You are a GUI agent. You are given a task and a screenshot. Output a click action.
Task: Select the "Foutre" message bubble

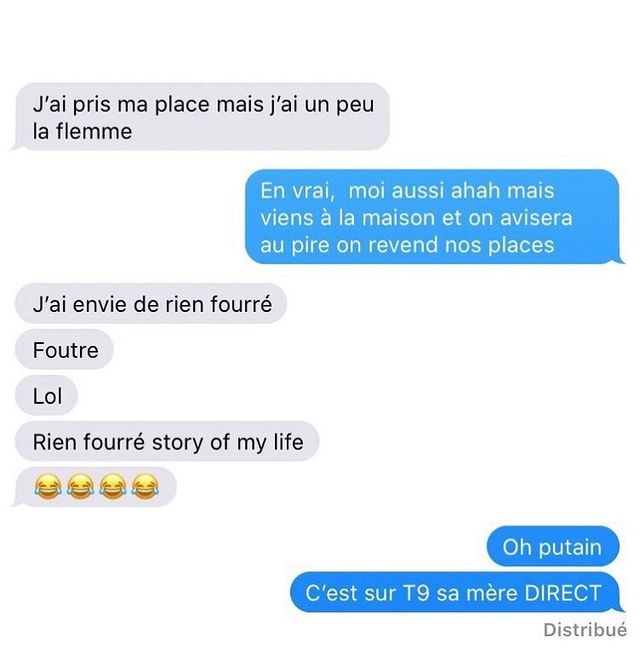tap(64, 350)
